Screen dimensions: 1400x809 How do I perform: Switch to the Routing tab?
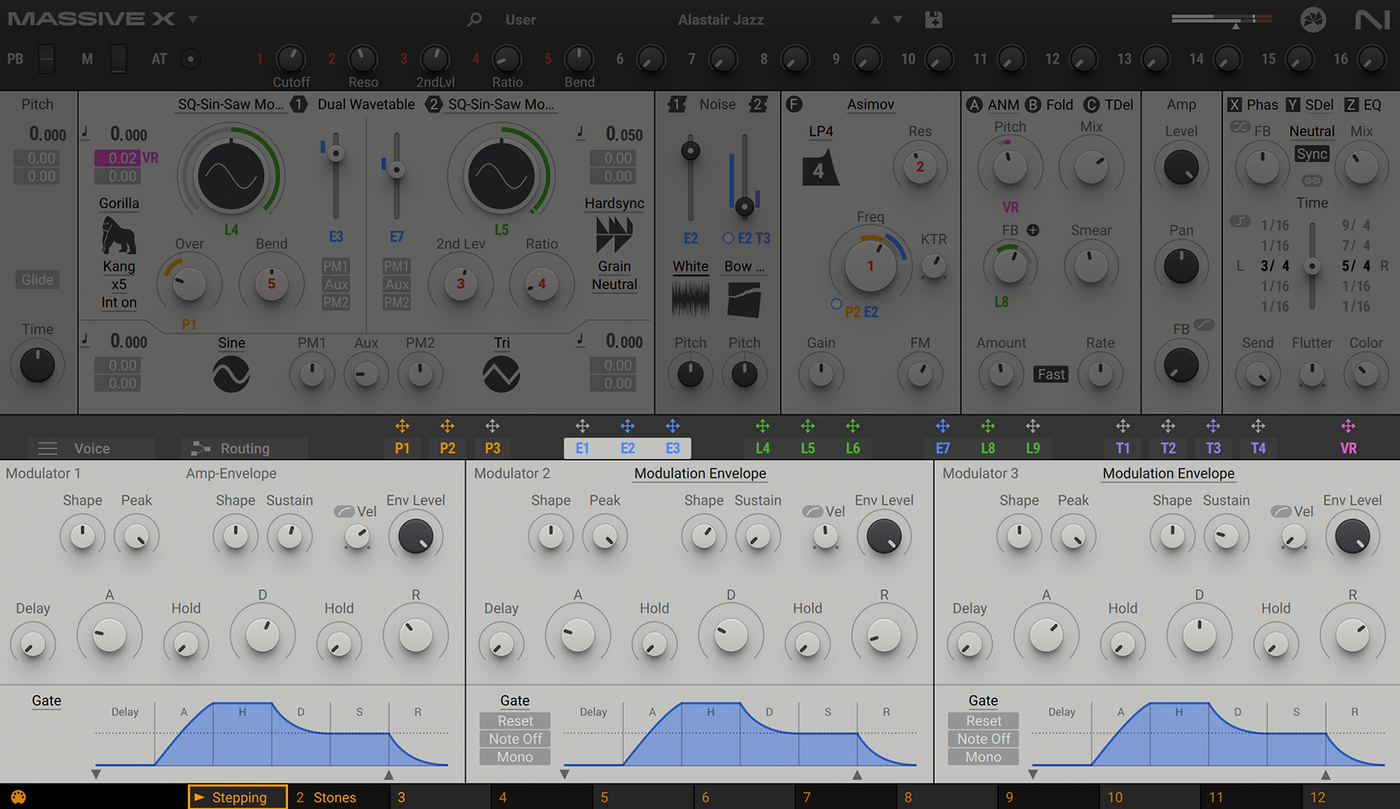tap(244, 448)
